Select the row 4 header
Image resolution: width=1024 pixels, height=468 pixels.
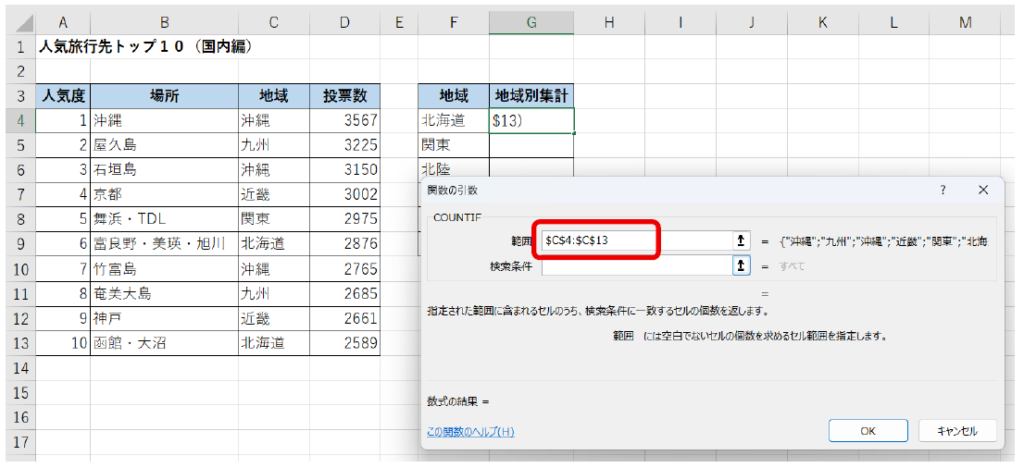point(17,120)
